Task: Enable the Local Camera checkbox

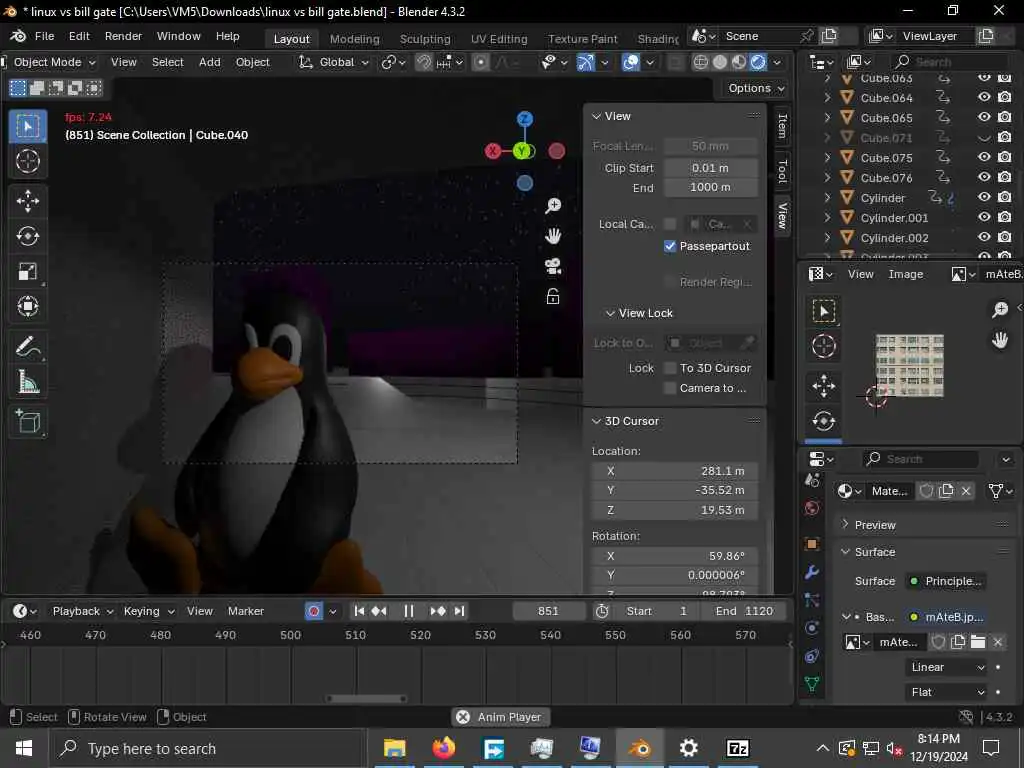Action: tap(670, 224)
